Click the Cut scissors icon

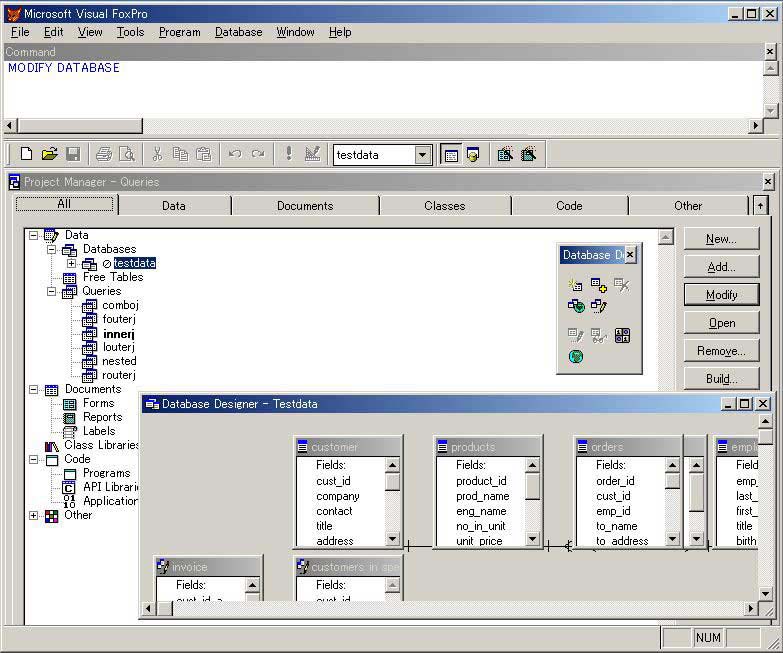pyautogui.click(x=157, y=154)
